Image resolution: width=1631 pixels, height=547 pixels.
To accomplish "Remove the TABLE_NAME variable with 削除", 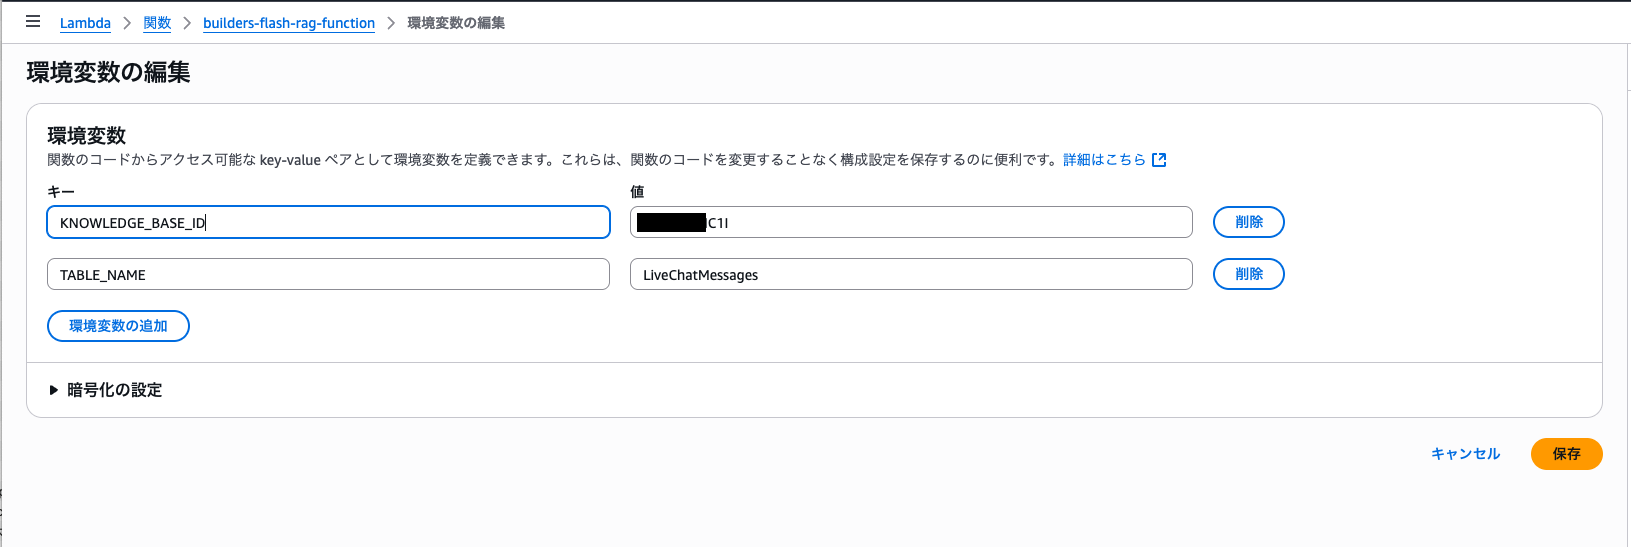I will [x=1248, y=274].
